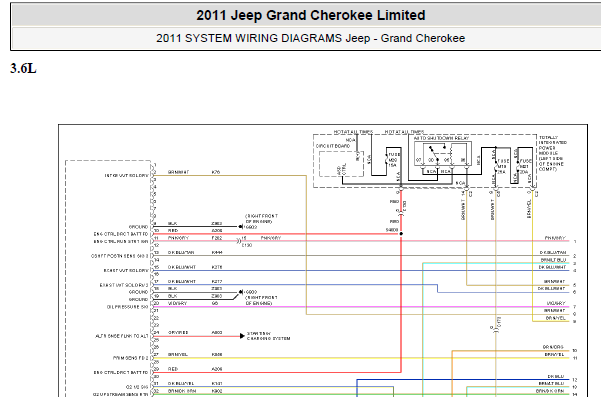Screen dimensions: 601x397
Task: Click the "C130" connector label
Action: (x=247, y=245)
